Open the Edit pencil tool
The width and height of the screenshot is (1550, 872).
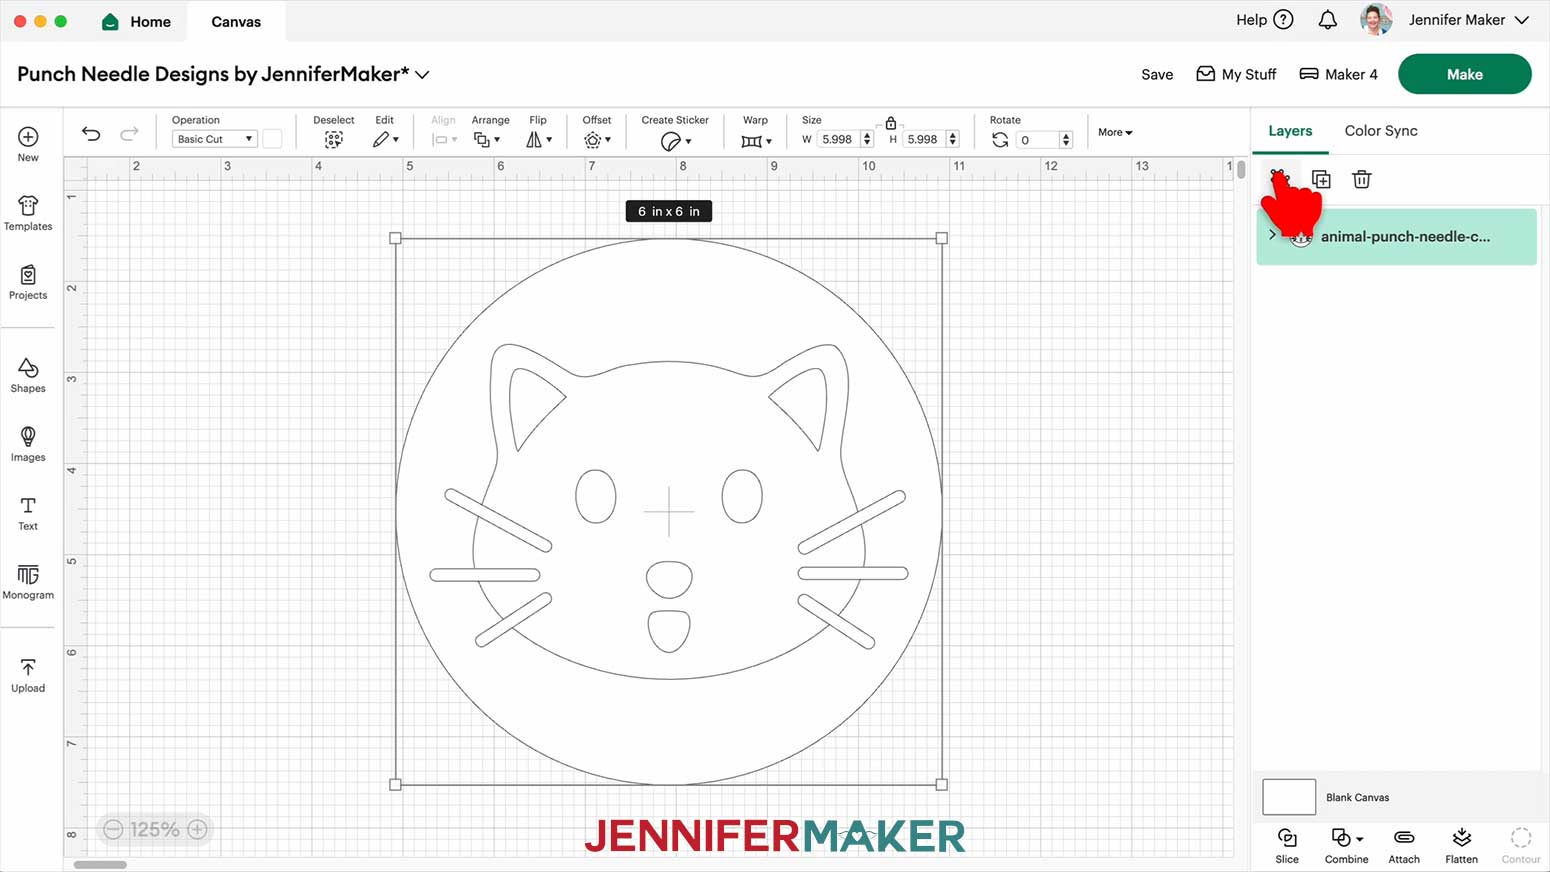click(385, 140)
